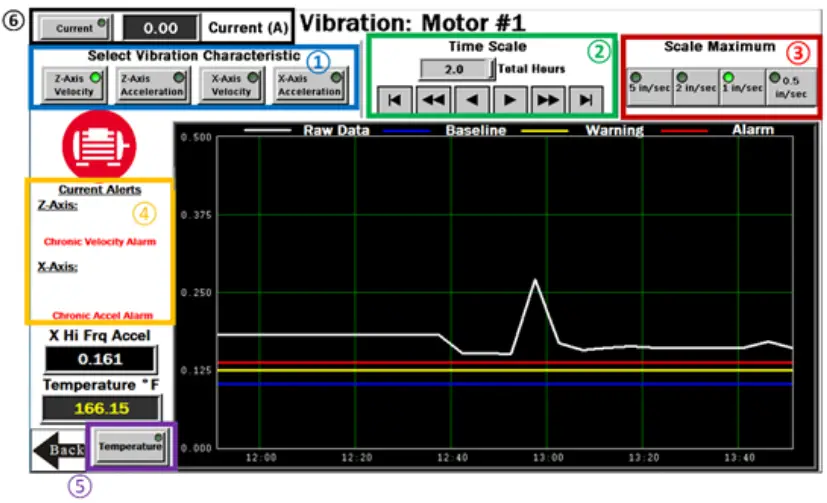The image size is (827, 503).
Task: Click the X-Axis: alert label
Action: pos(57,267)
